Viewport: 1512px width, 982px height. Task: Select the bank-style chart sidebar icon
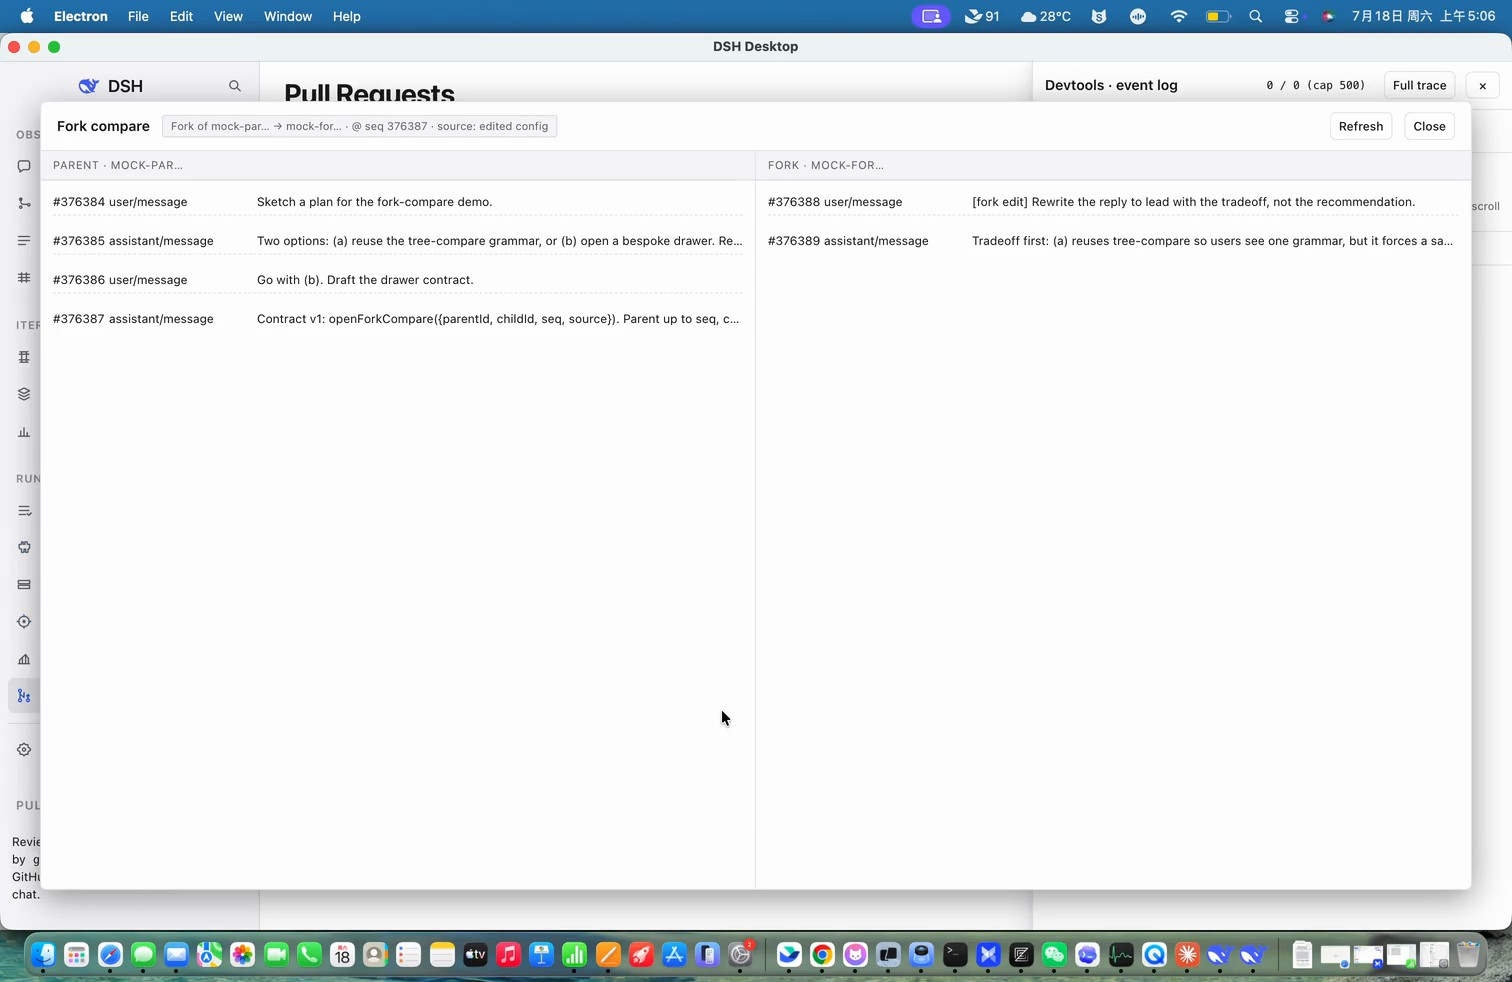[x=24, y=659]
